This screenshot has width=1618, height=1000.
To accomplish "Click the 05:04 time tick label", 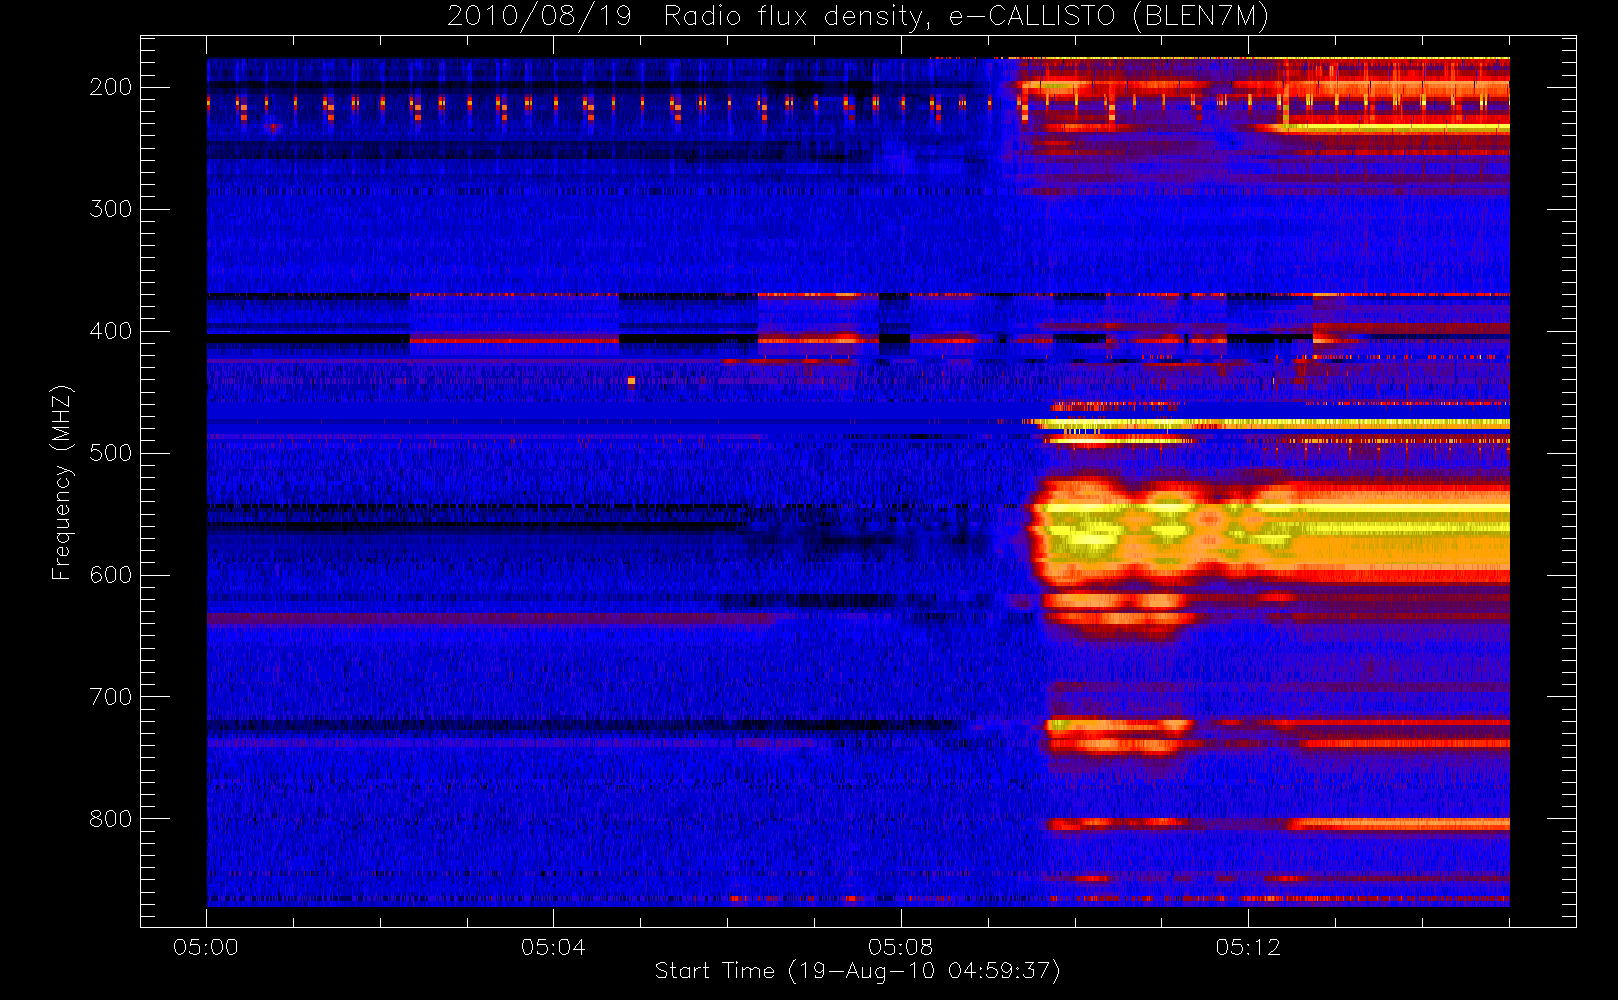I will 553,947.
